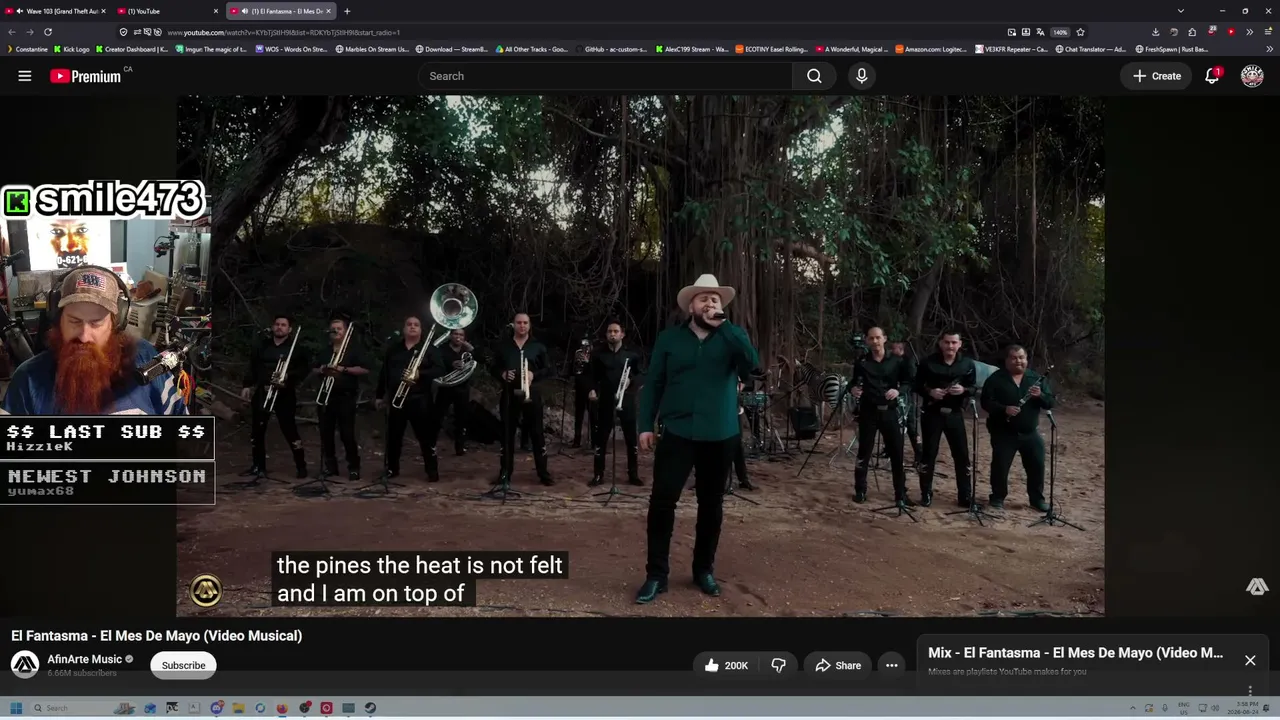The image size is (1280, 720).
Task: Open the YouTube guide hamburger menu
Action: click(x=25, y=76)
